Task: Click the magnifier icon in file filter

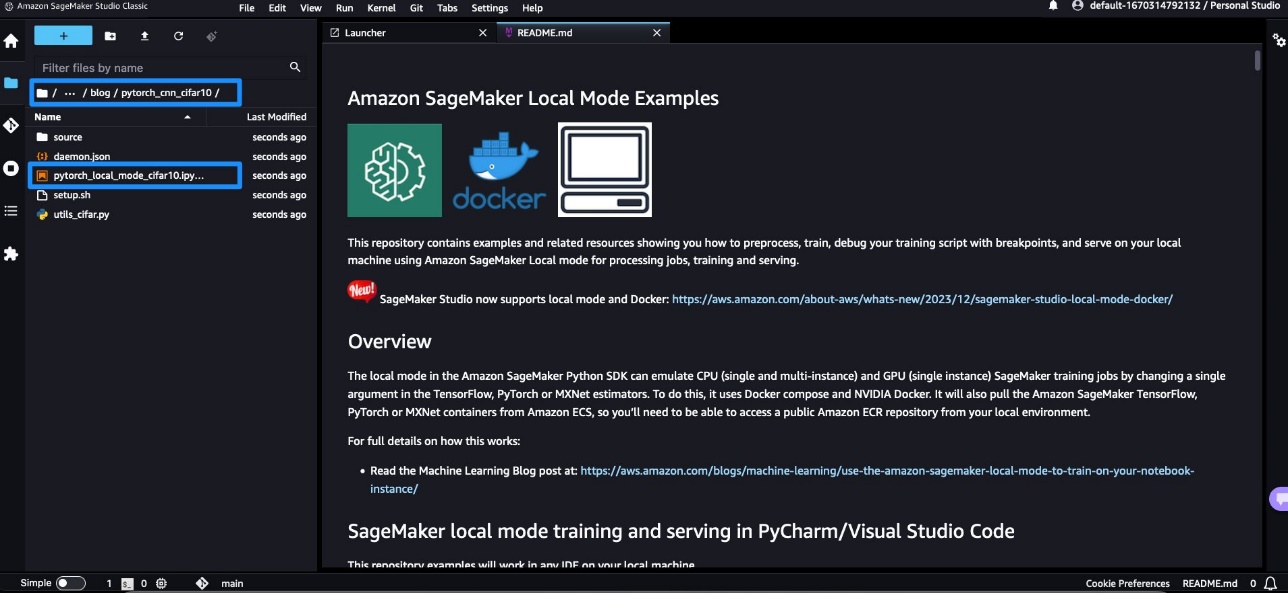Action: 295,67
